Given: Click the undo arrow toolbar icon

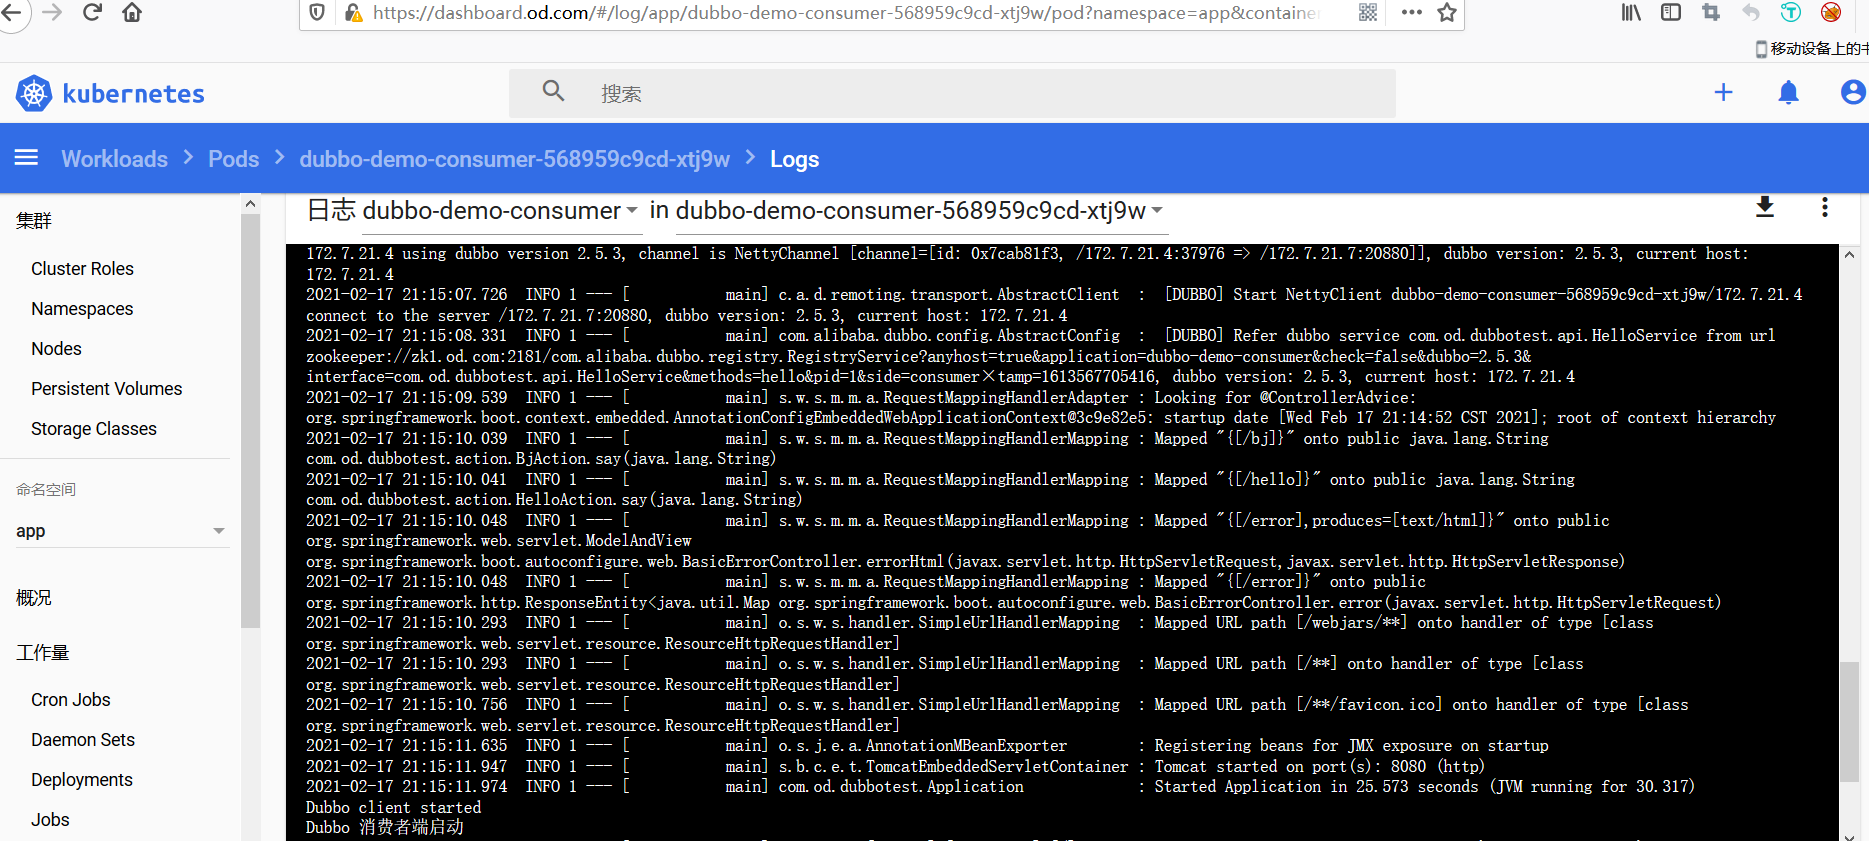Looking at the screenshot, I should click(x=1751, y=12).
